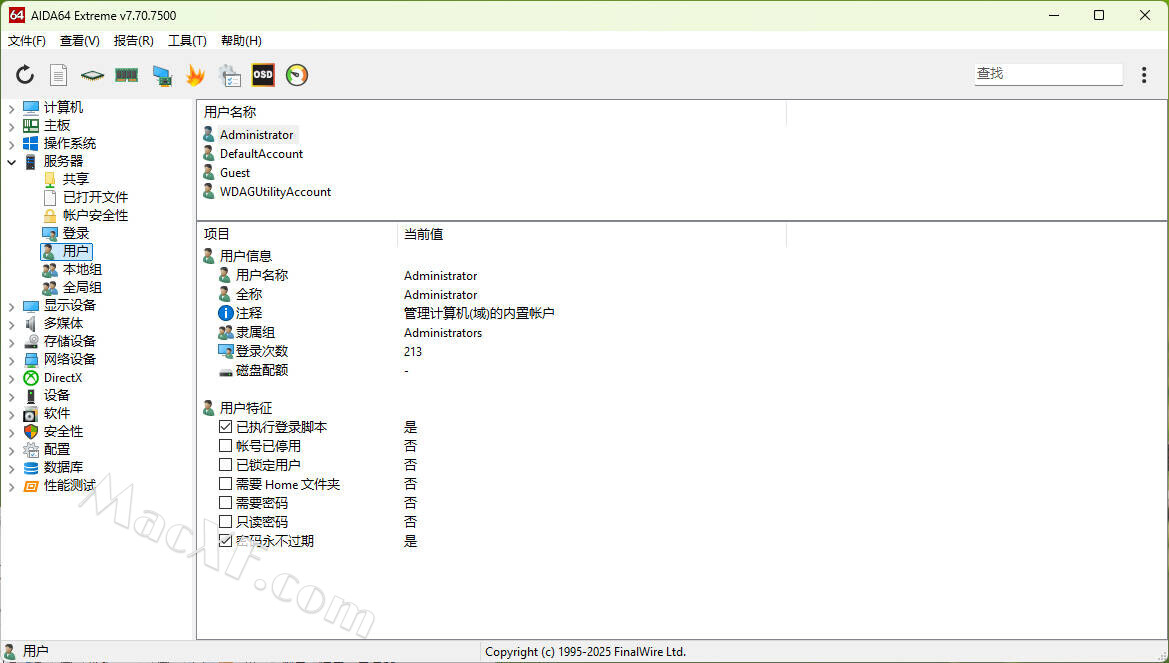Click the 登录次数 value 213
The height and width of the screenshot is (663, 1169).
click(x=413, y=351)
